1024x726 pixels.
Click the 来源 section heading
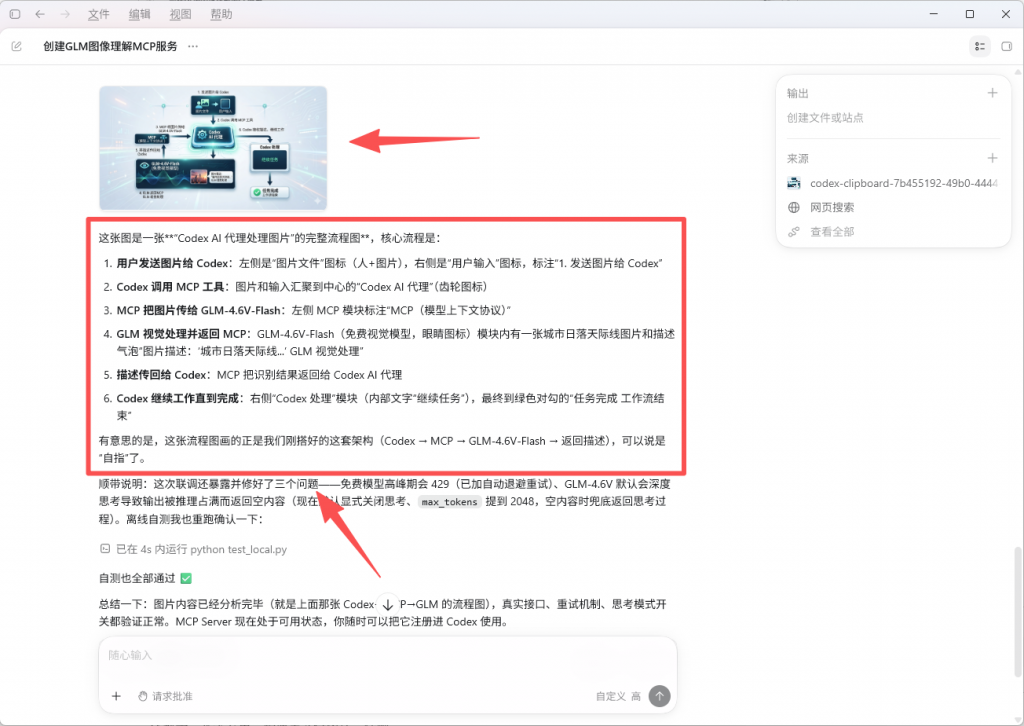(x=797, y=159)
